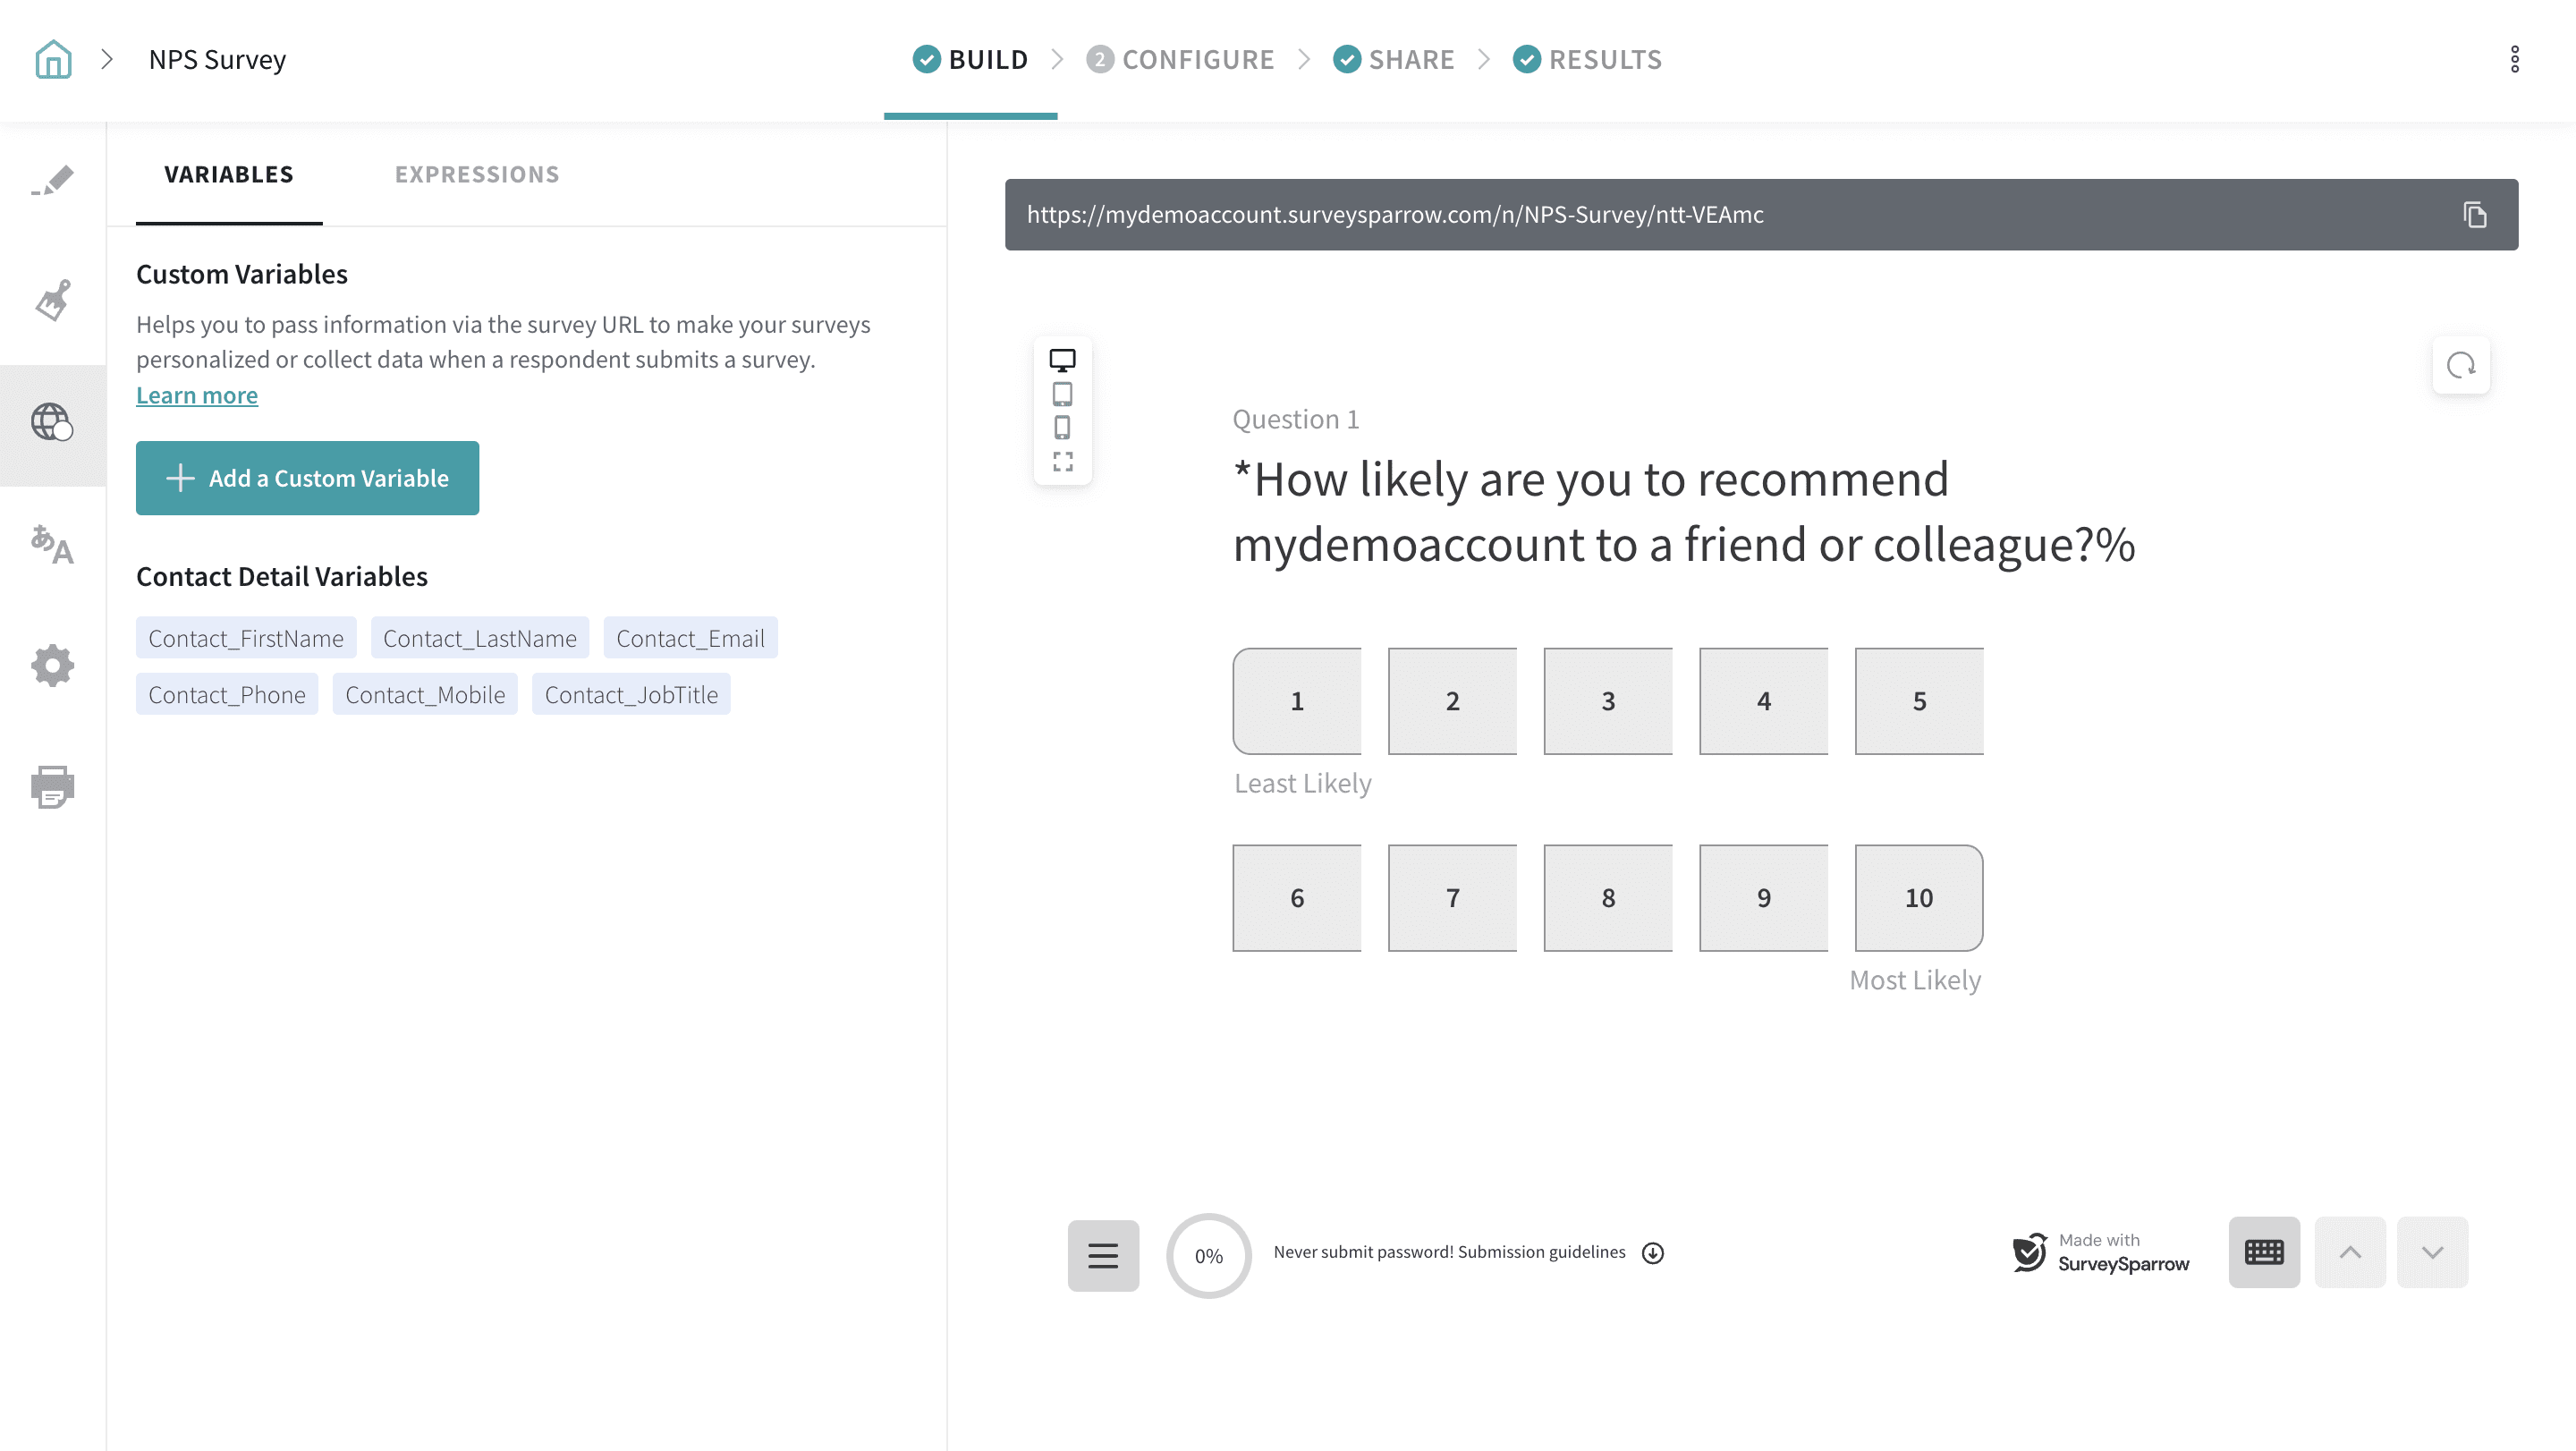Open the settings gear in sidebar

coord(53,665)
